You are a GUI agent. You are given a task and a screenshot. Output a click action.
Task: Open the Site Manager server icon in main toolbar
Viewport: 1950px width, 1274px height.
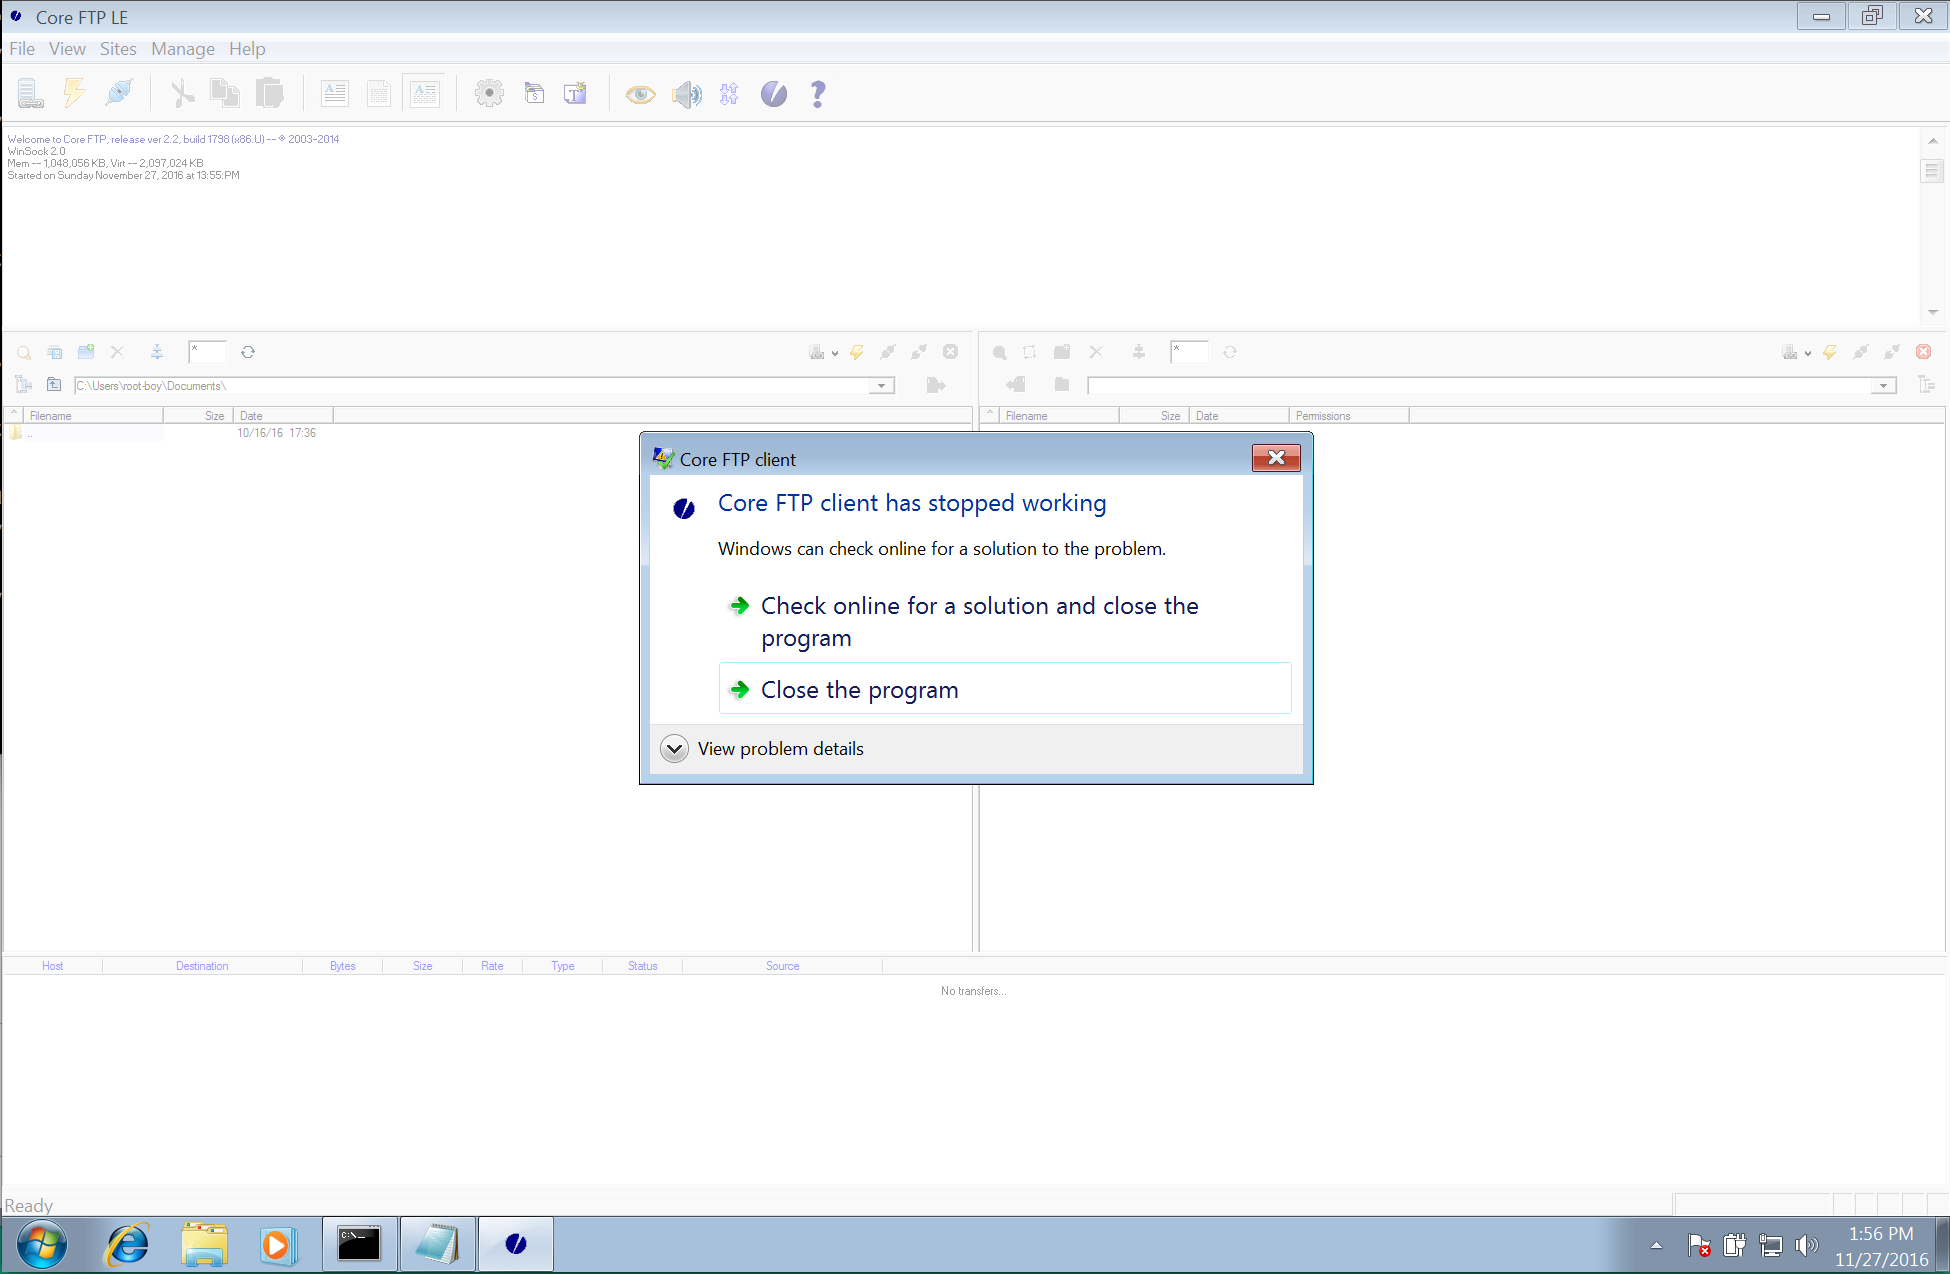click(31, 94)
